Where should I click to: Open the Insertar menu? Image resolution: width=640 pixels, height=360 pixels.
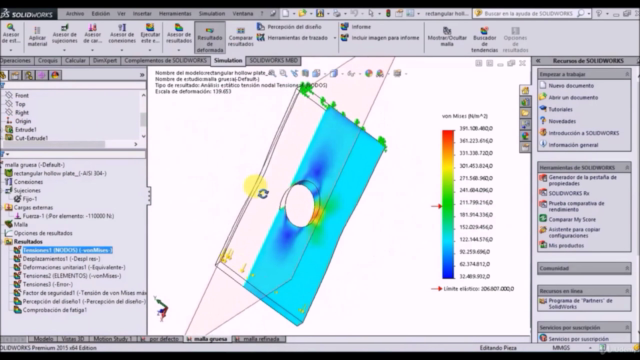[142, 13]
